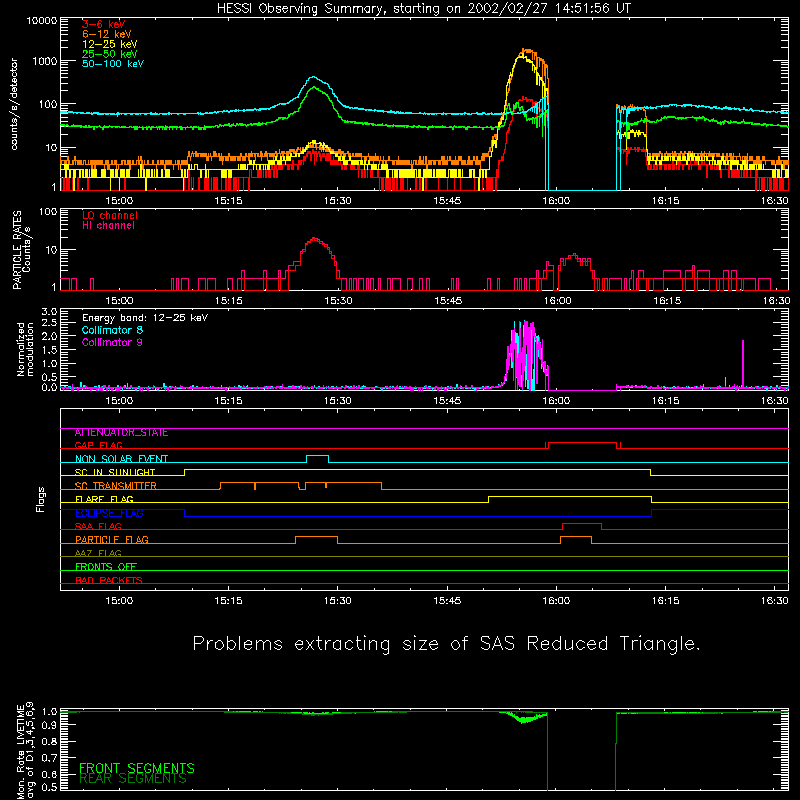The image size is (800, 800).
Task: Click the cyan 50-100 keV peak near 15:27
Action: pos(313,78)
